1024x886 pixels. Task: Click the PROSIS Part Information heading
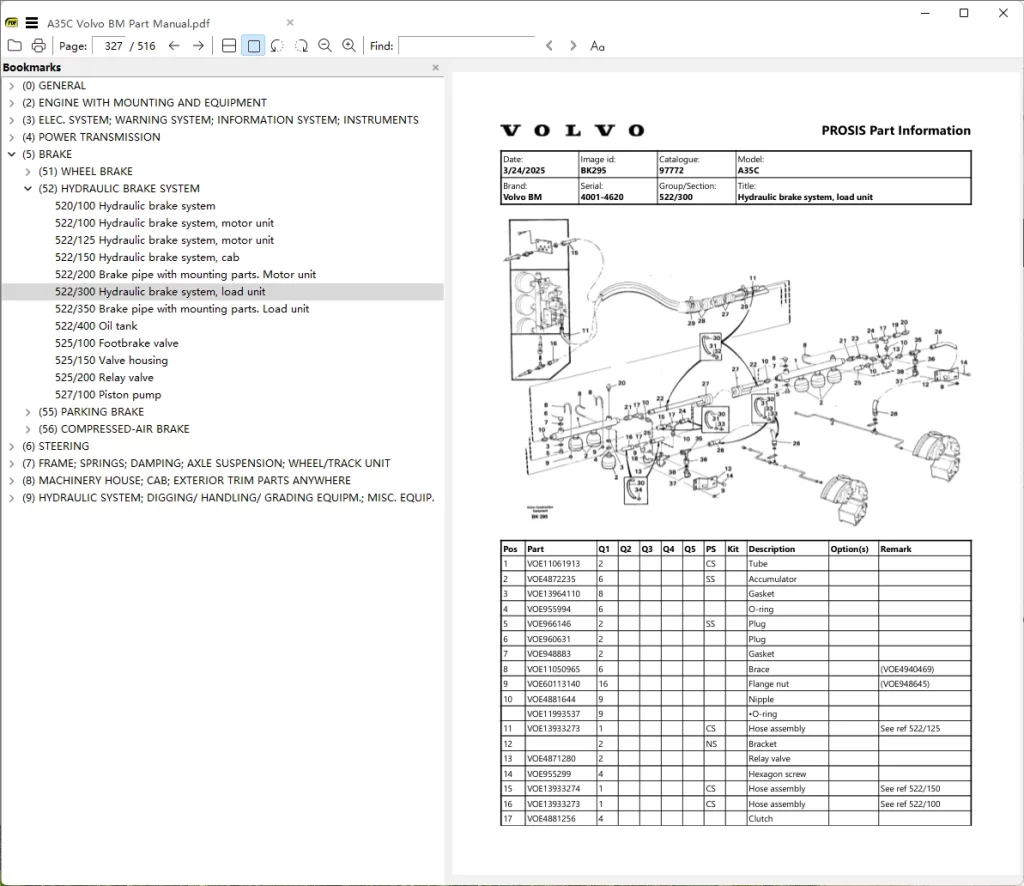(896, 131)
